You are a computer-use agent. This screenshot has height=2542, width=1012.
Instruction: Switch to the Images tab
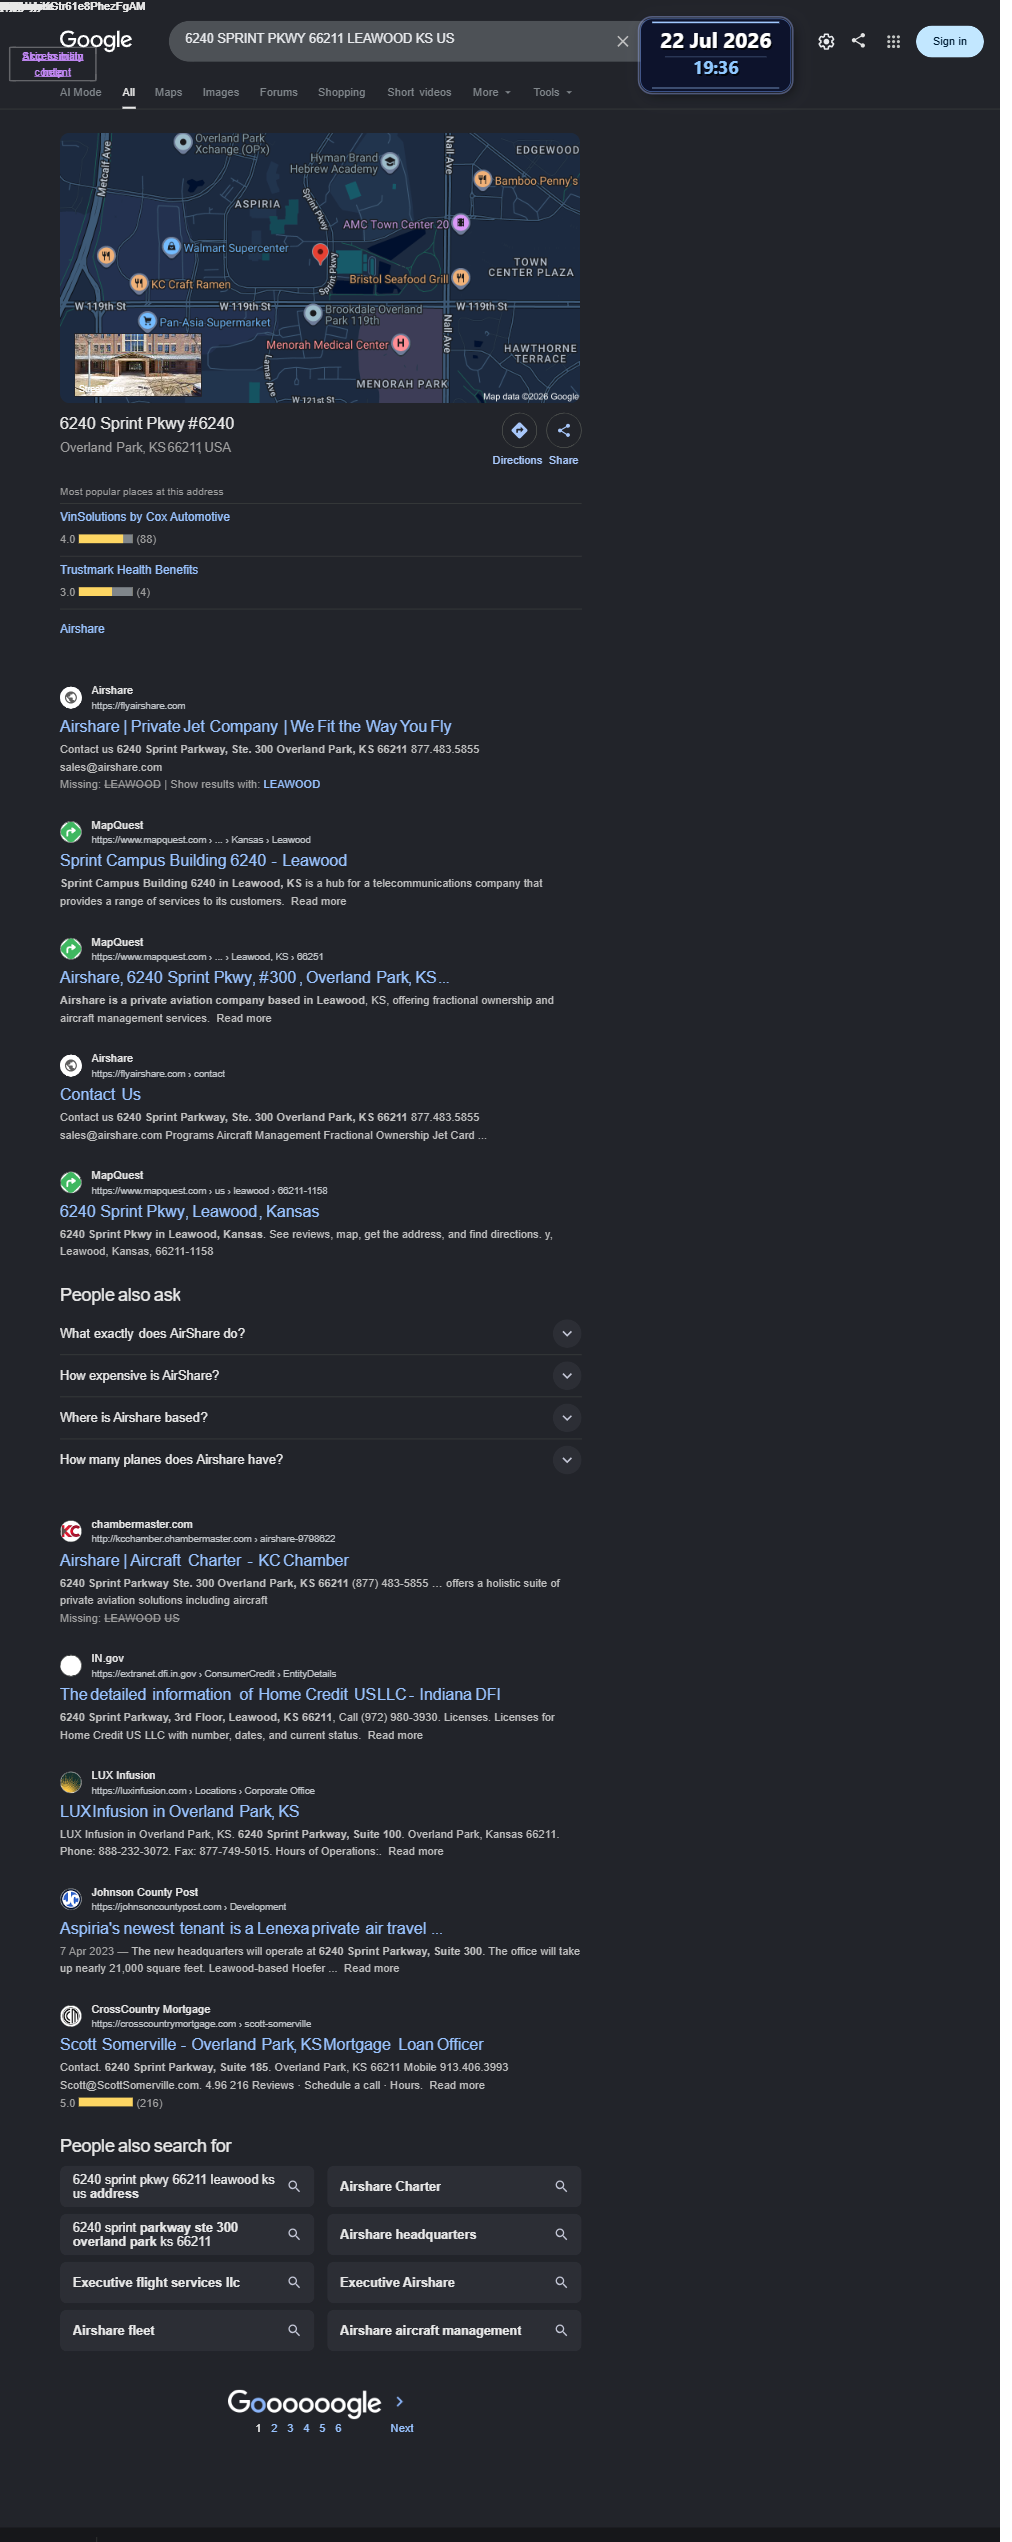coord(221,92)
